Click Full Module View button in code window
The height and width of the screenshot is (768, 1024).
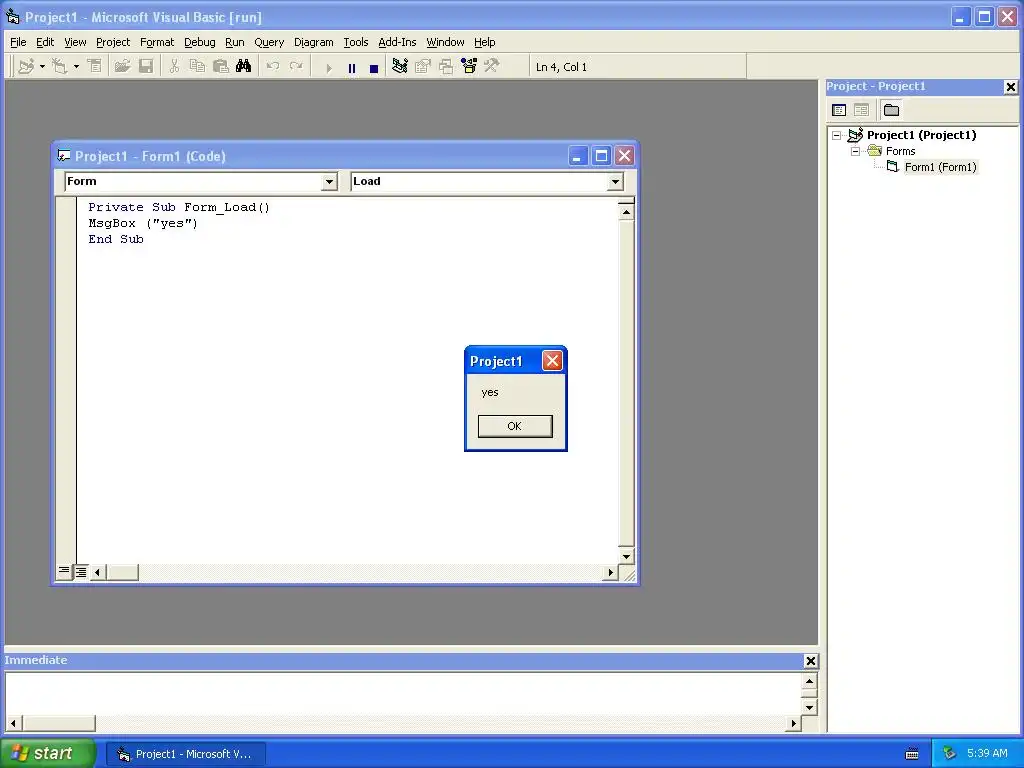(x=81, y=572)
